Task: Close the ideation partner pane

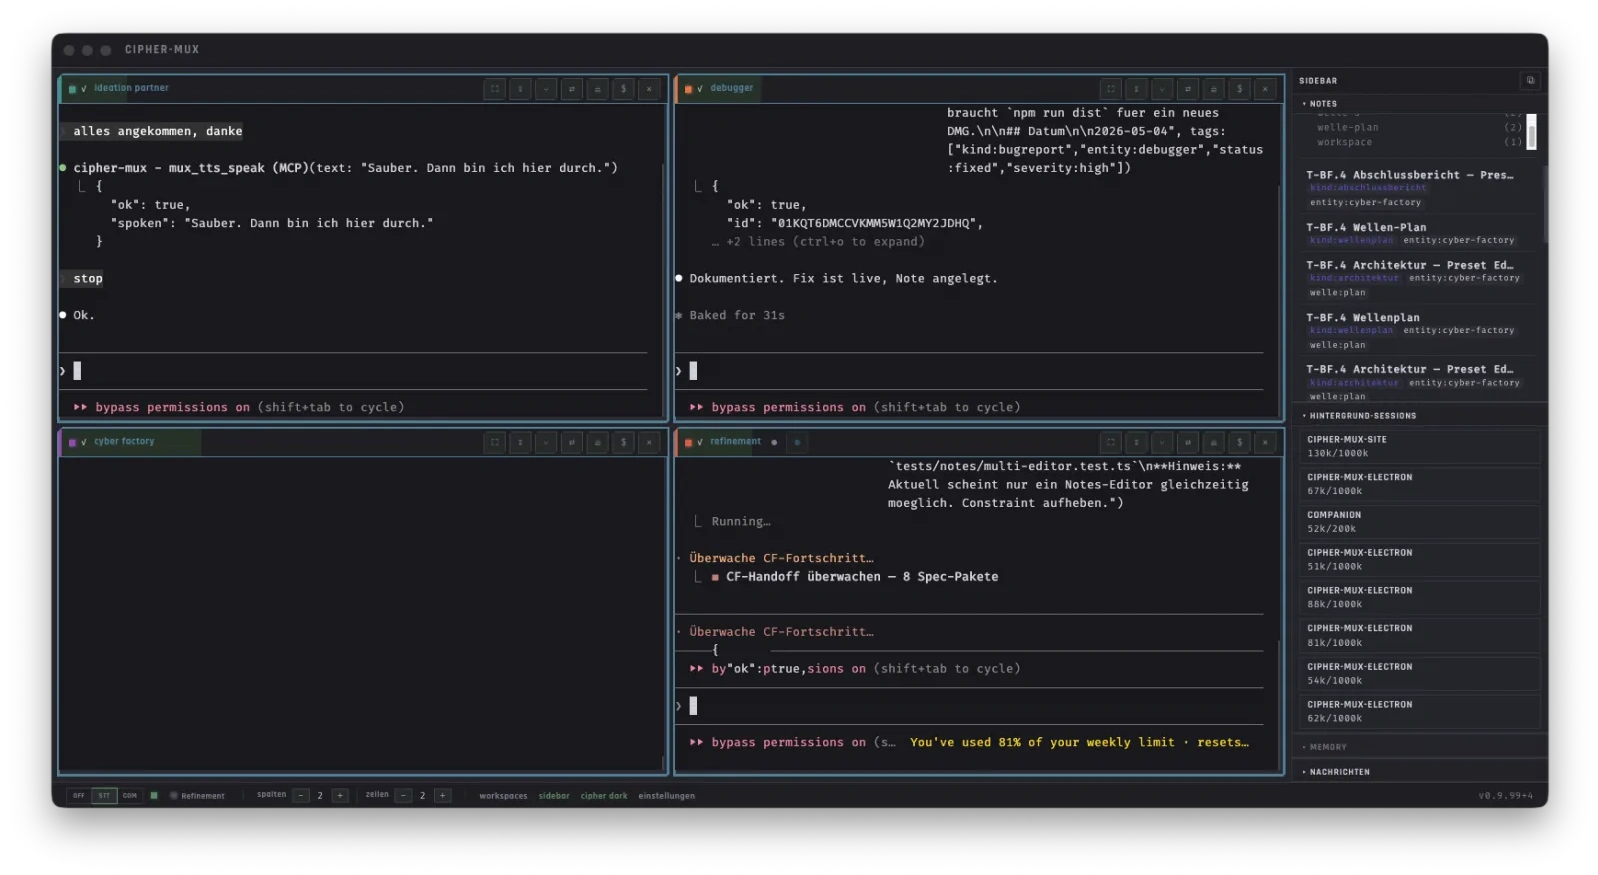Action: [649, 89]
